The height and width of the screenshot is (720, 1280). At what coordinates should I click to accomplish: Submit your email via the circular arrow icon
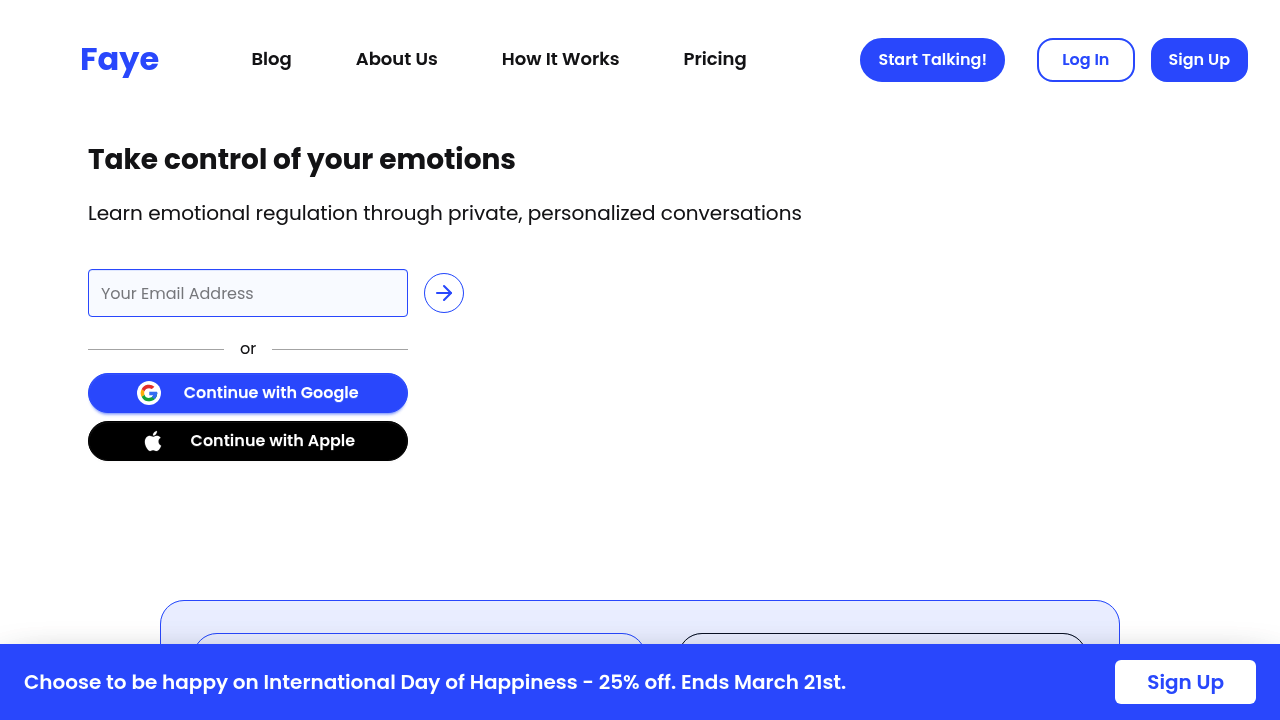point(443,292)
